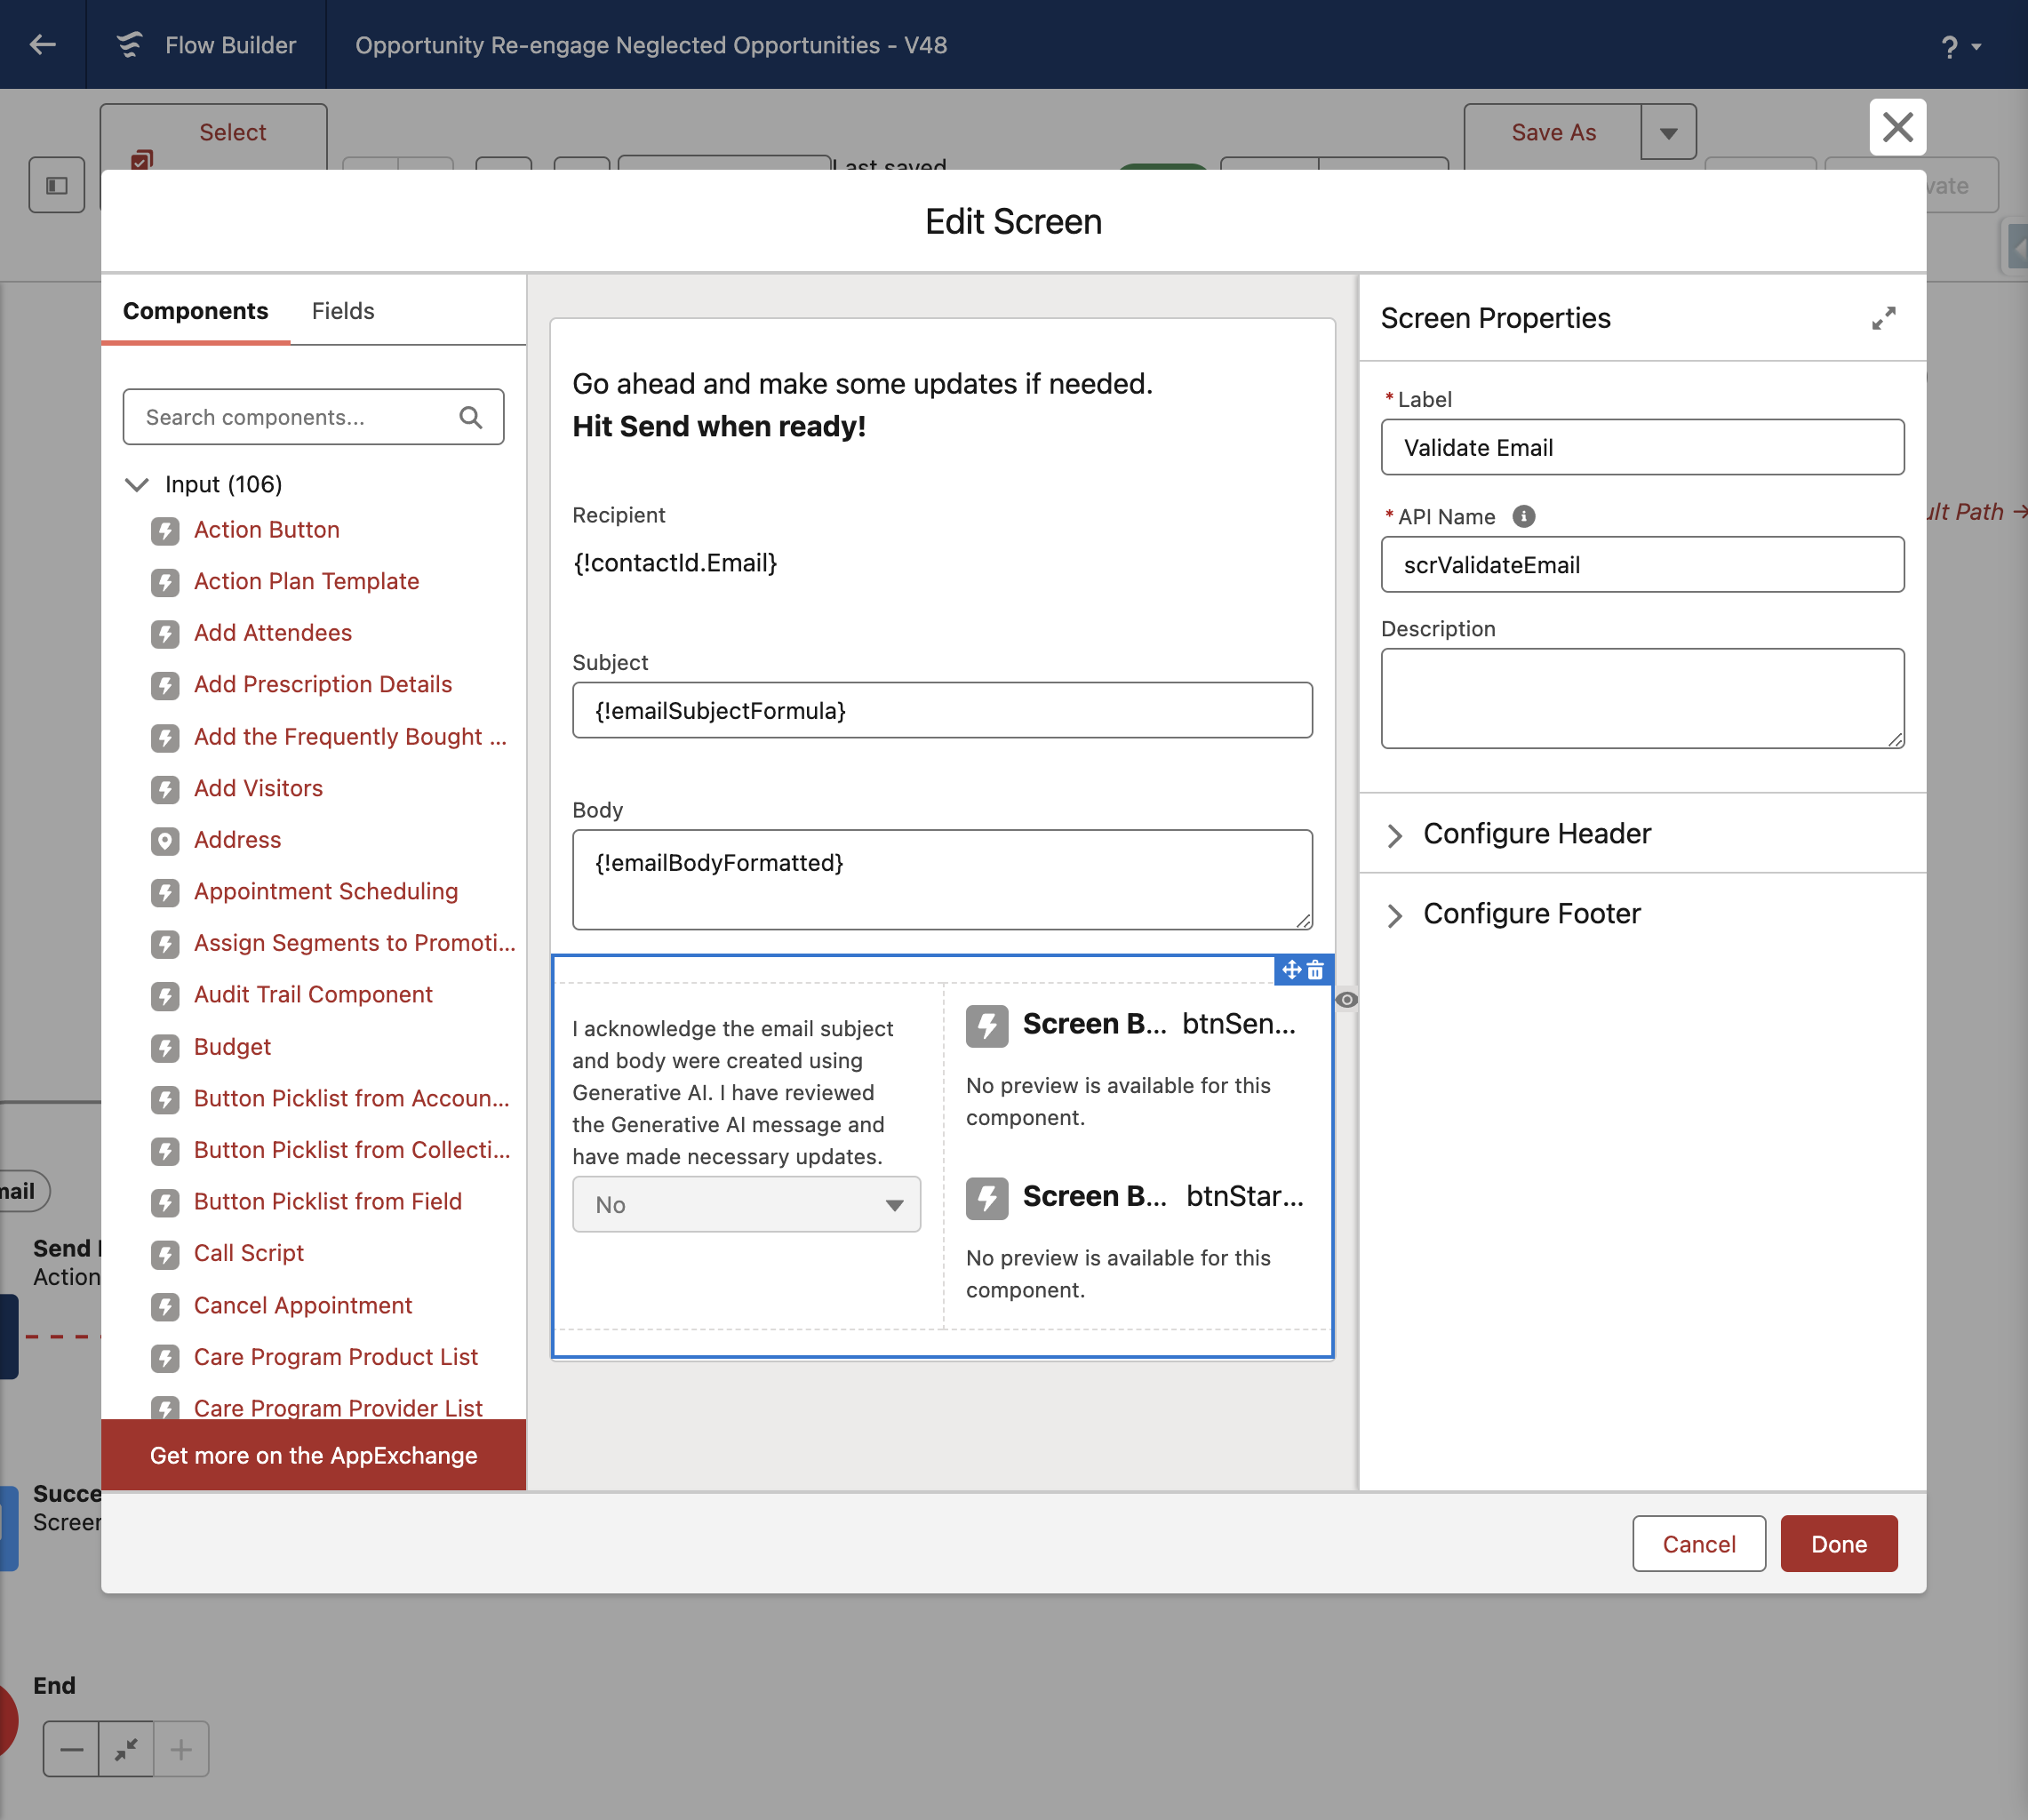The height and width of the screenshot is (1820, 2028).
Task: Click the btnSen... Screen Button lightning icon
Action: pyautogui.click(x=987, y=1026)
